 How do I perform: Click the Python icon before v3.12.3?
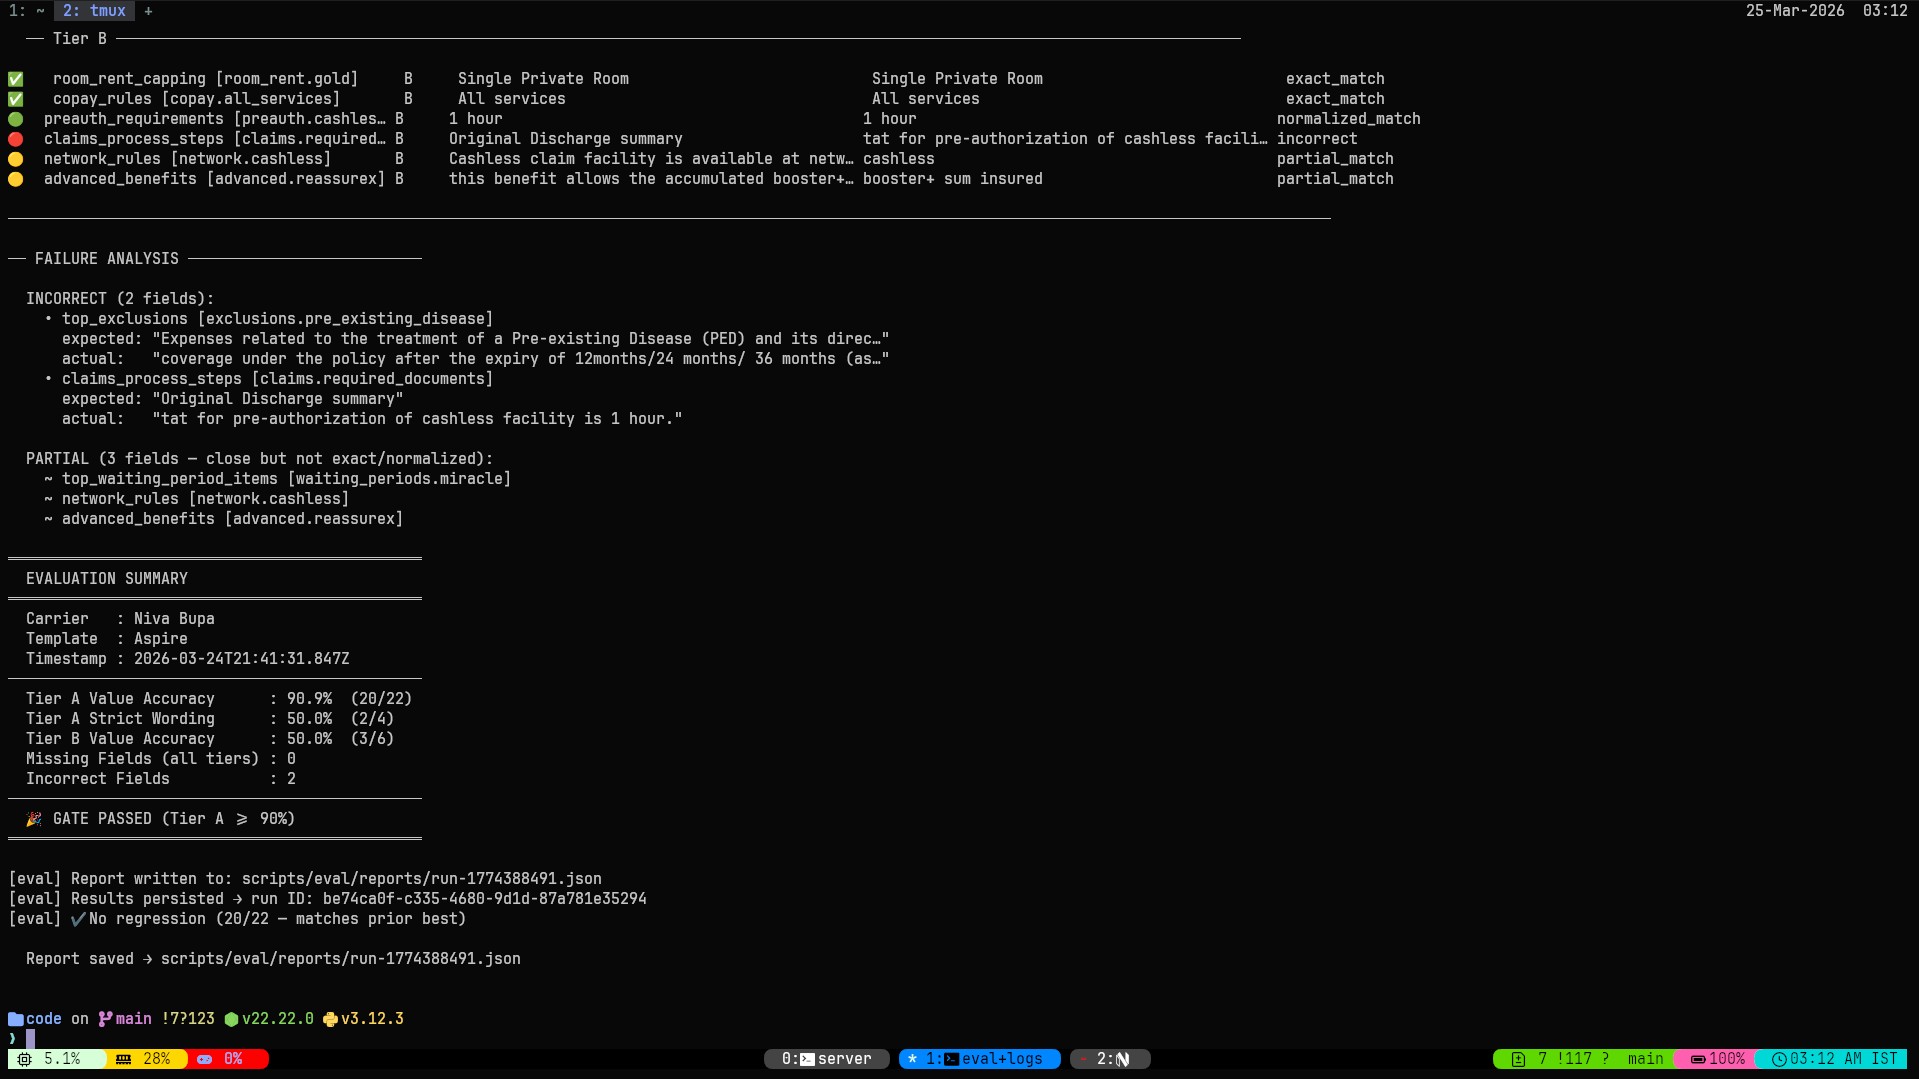click(331, 1019)
